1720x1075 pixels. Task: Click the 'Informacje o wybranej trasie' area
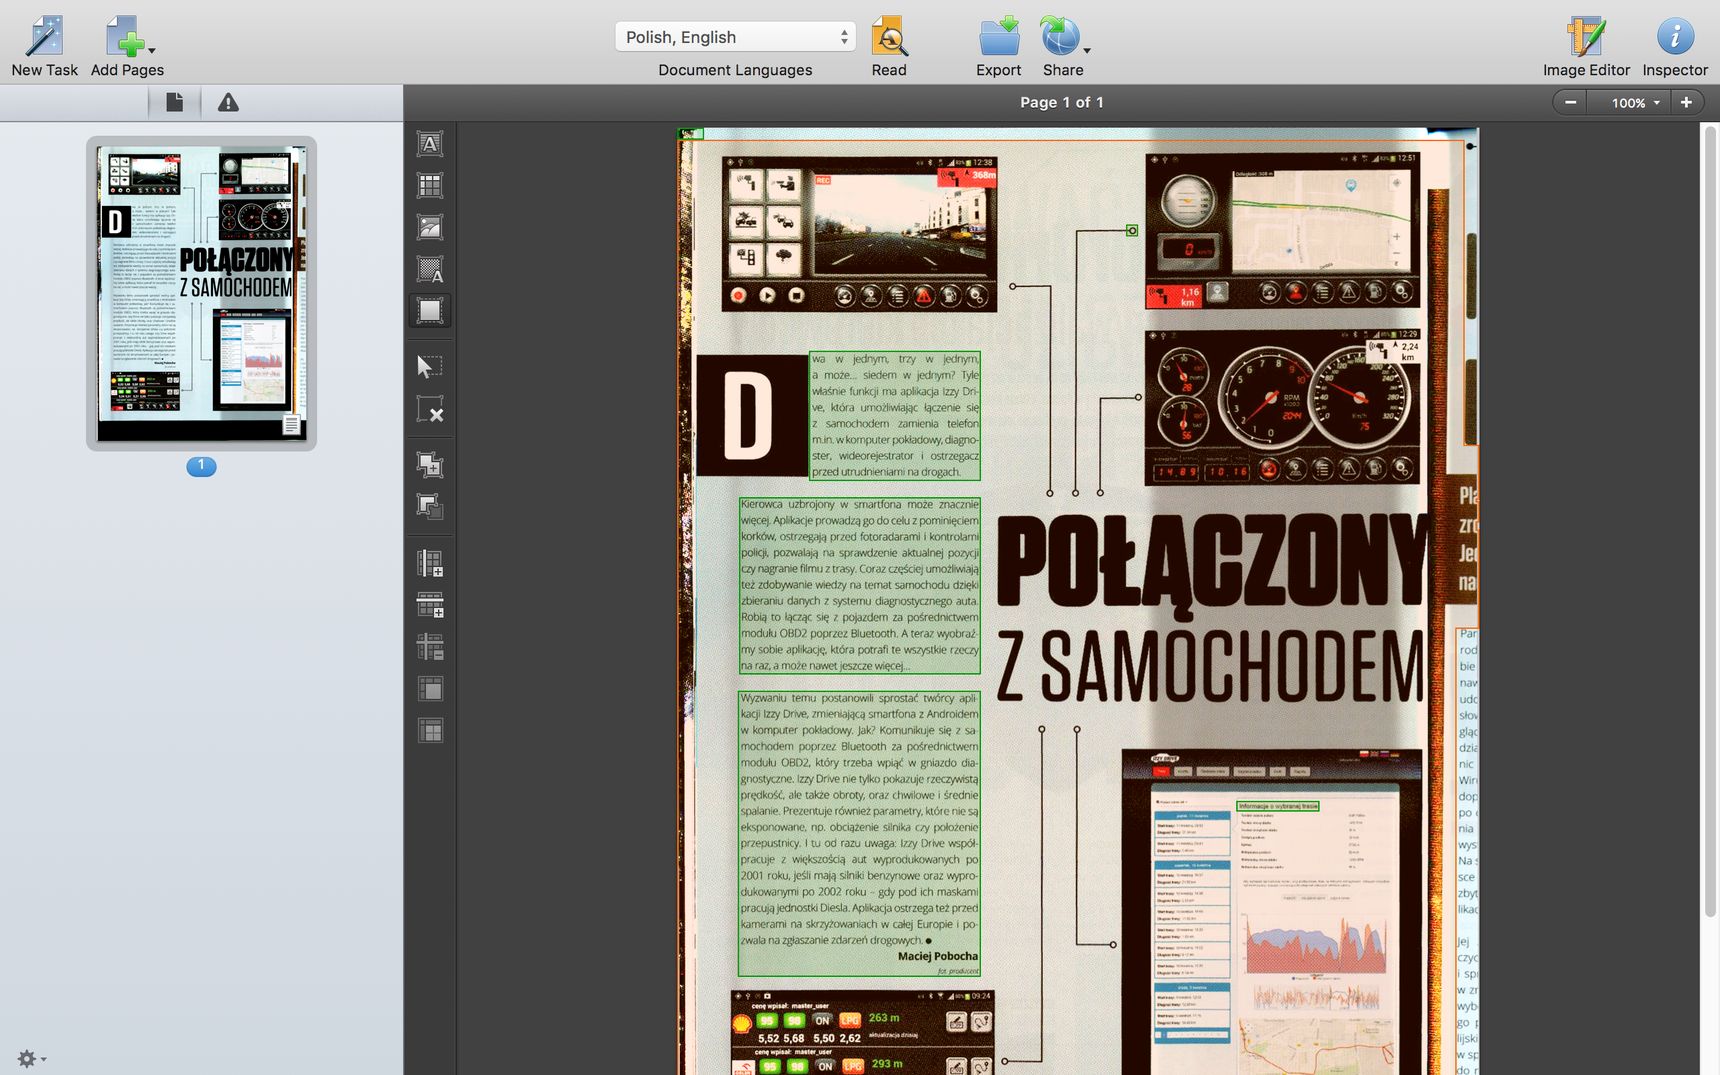pos(1278,806)
